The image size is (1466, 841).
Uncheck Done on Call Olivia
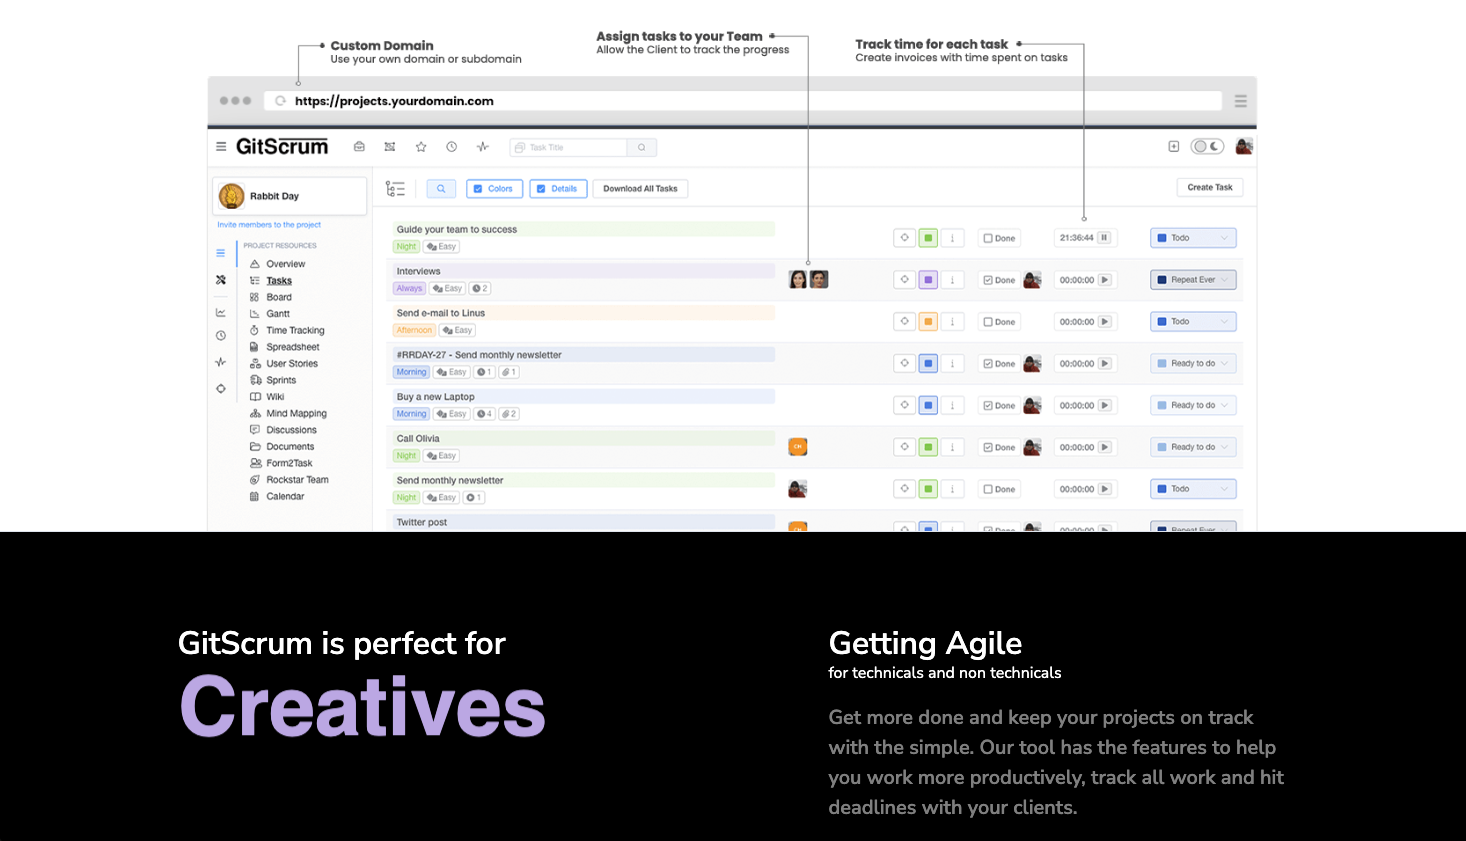[x=999, y=447]
